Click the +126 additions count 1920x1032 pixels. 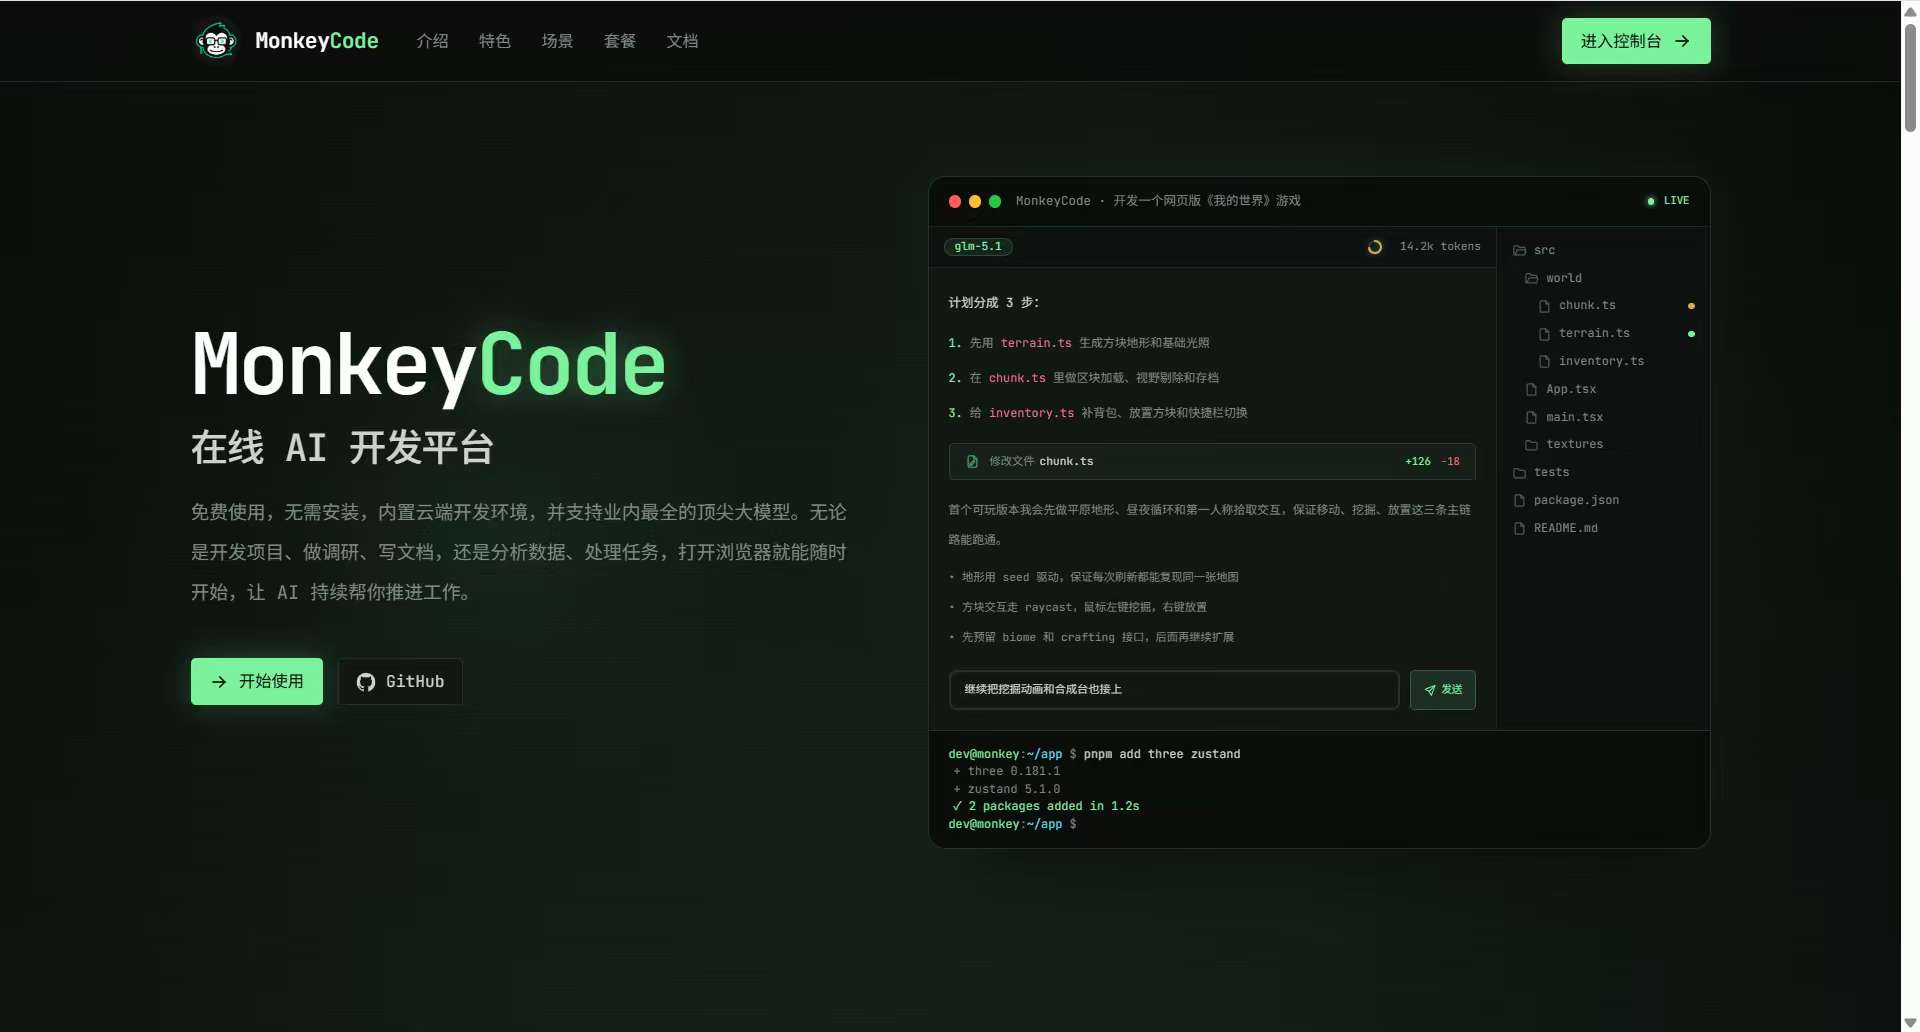(1418, 461)
